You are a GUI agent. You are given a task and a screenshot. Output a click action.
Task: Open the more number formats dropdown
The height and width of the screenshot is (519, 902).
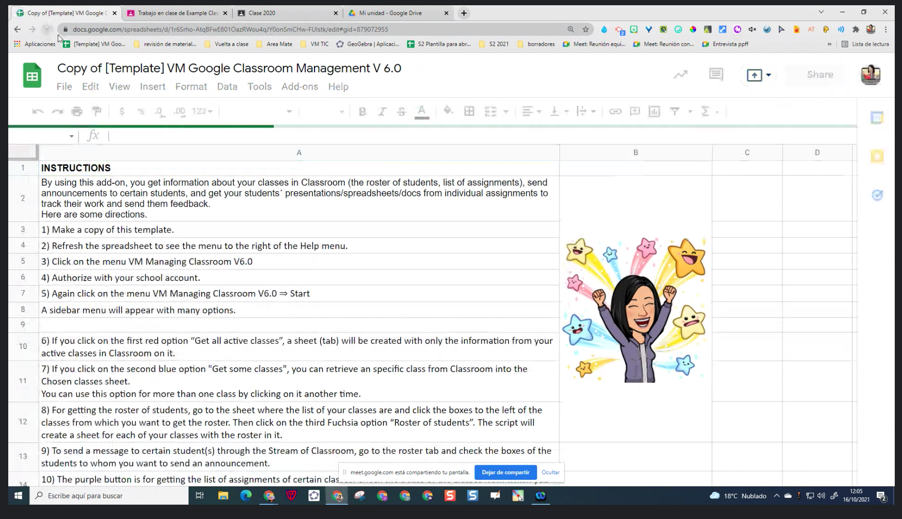click(x=202, y=112)
